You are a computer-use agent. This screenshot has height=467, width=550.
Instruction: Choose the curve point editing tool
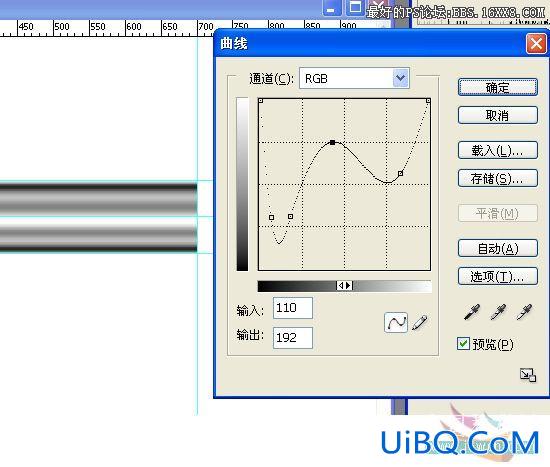click(x=396, y=322)
